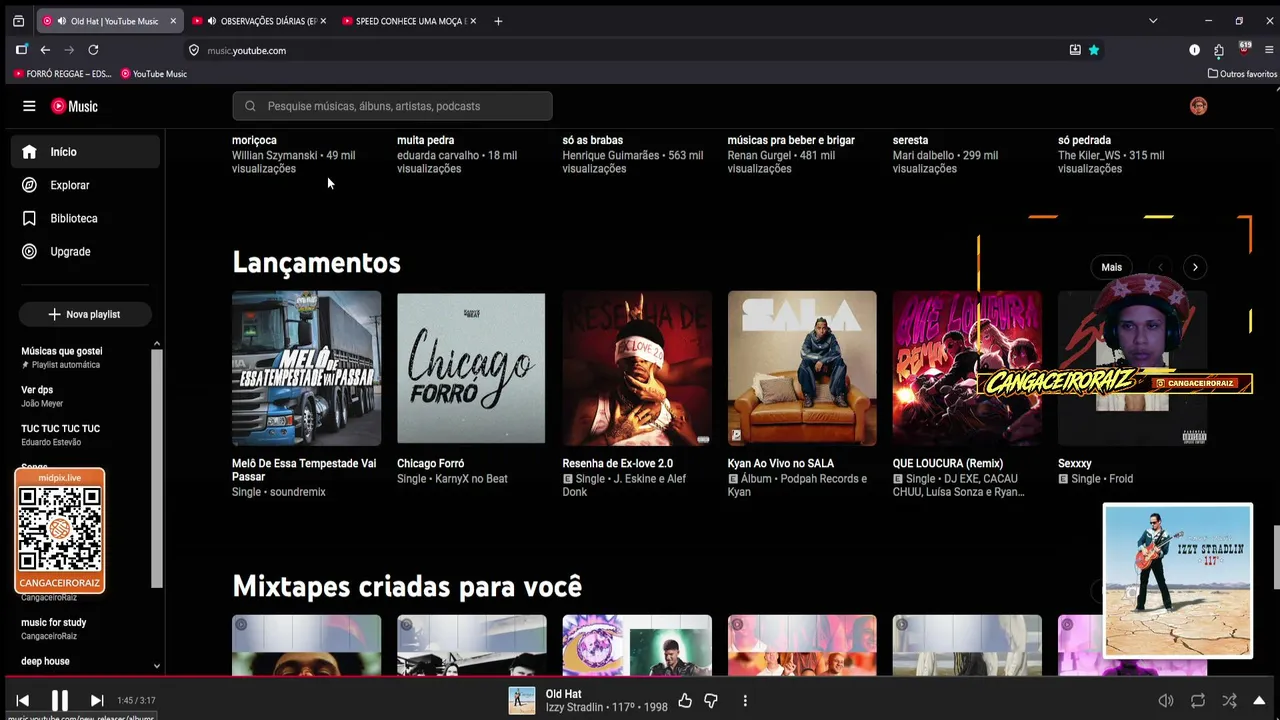1280x720 pixels.
Task: Open the Izzy Stradlin 117° mini player artwork
Action: click(x=1178, y=580)
